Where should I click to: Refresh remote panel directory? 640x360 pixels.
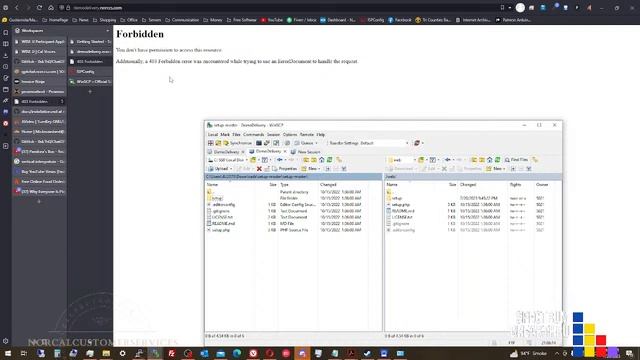(x=497, y=160)
